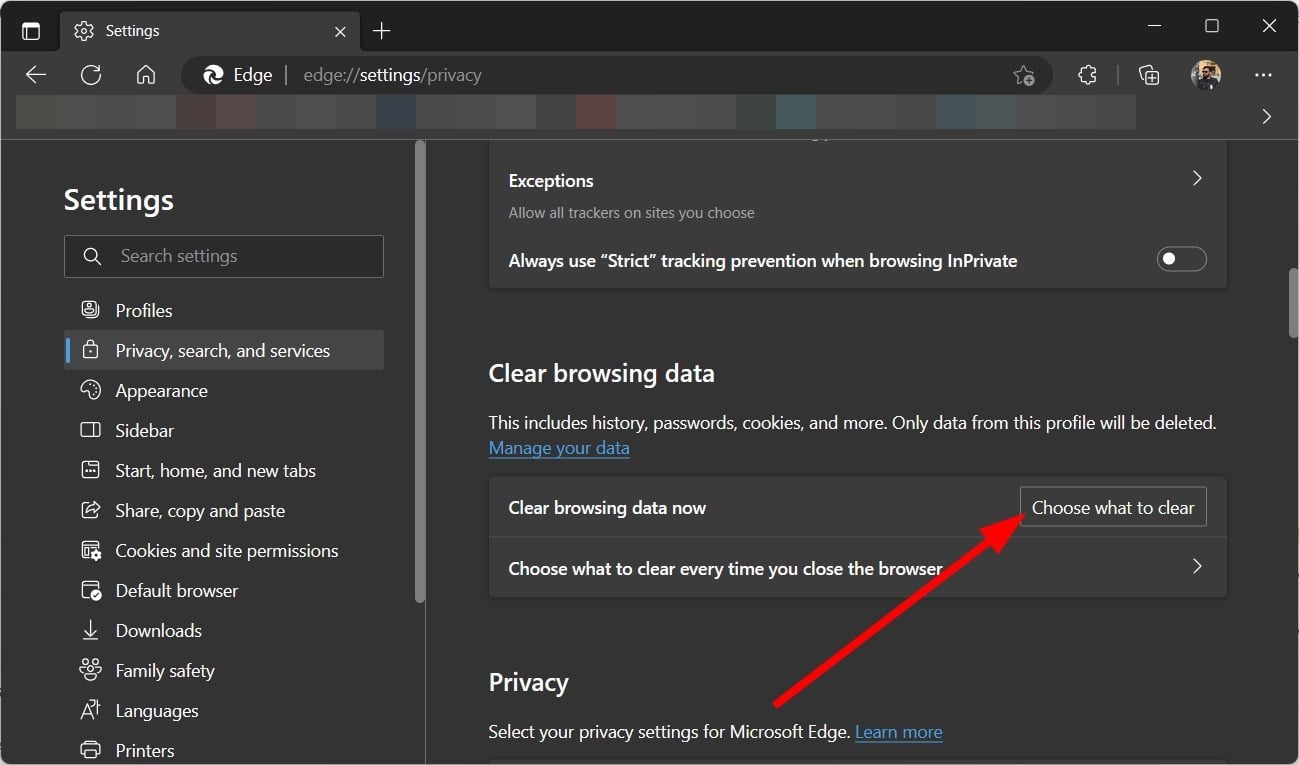The height and width of the screenshot is (765, 1299).
Task: Open Languages settings
Action: (224, 710)
